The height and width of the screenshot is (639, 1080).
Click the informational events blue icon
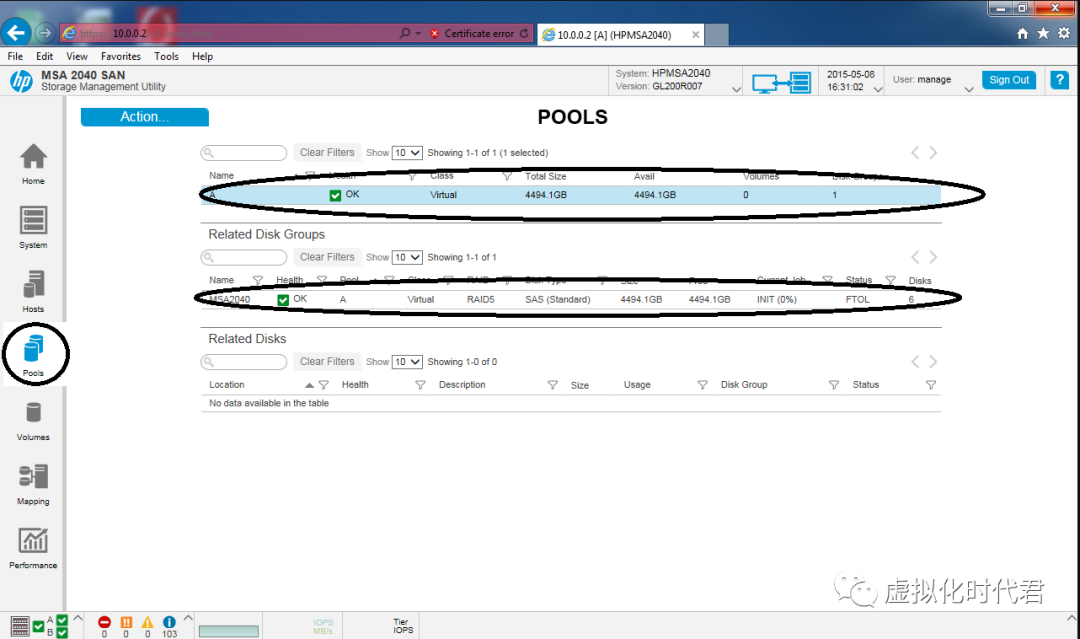coord(169,622)
